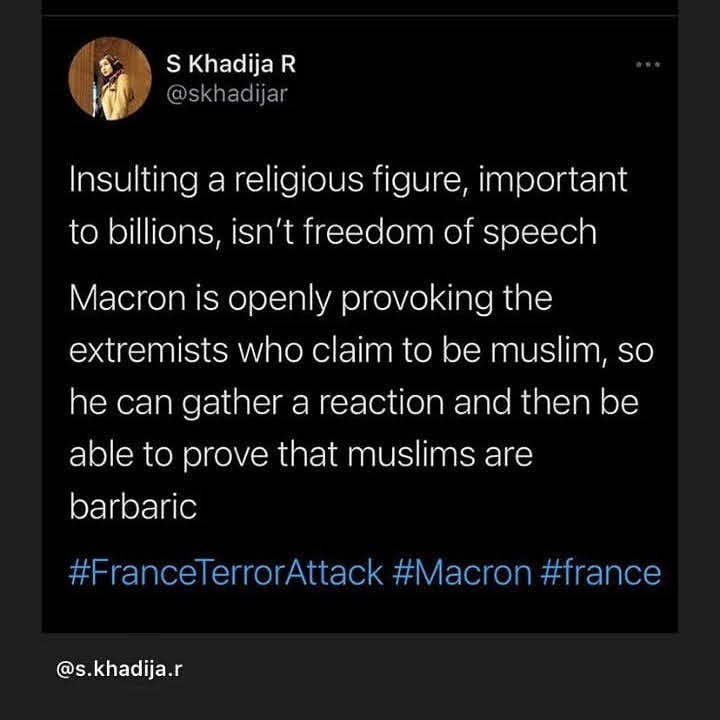Open the #FranceTerrorAttack hashtag

coord(226,572)
